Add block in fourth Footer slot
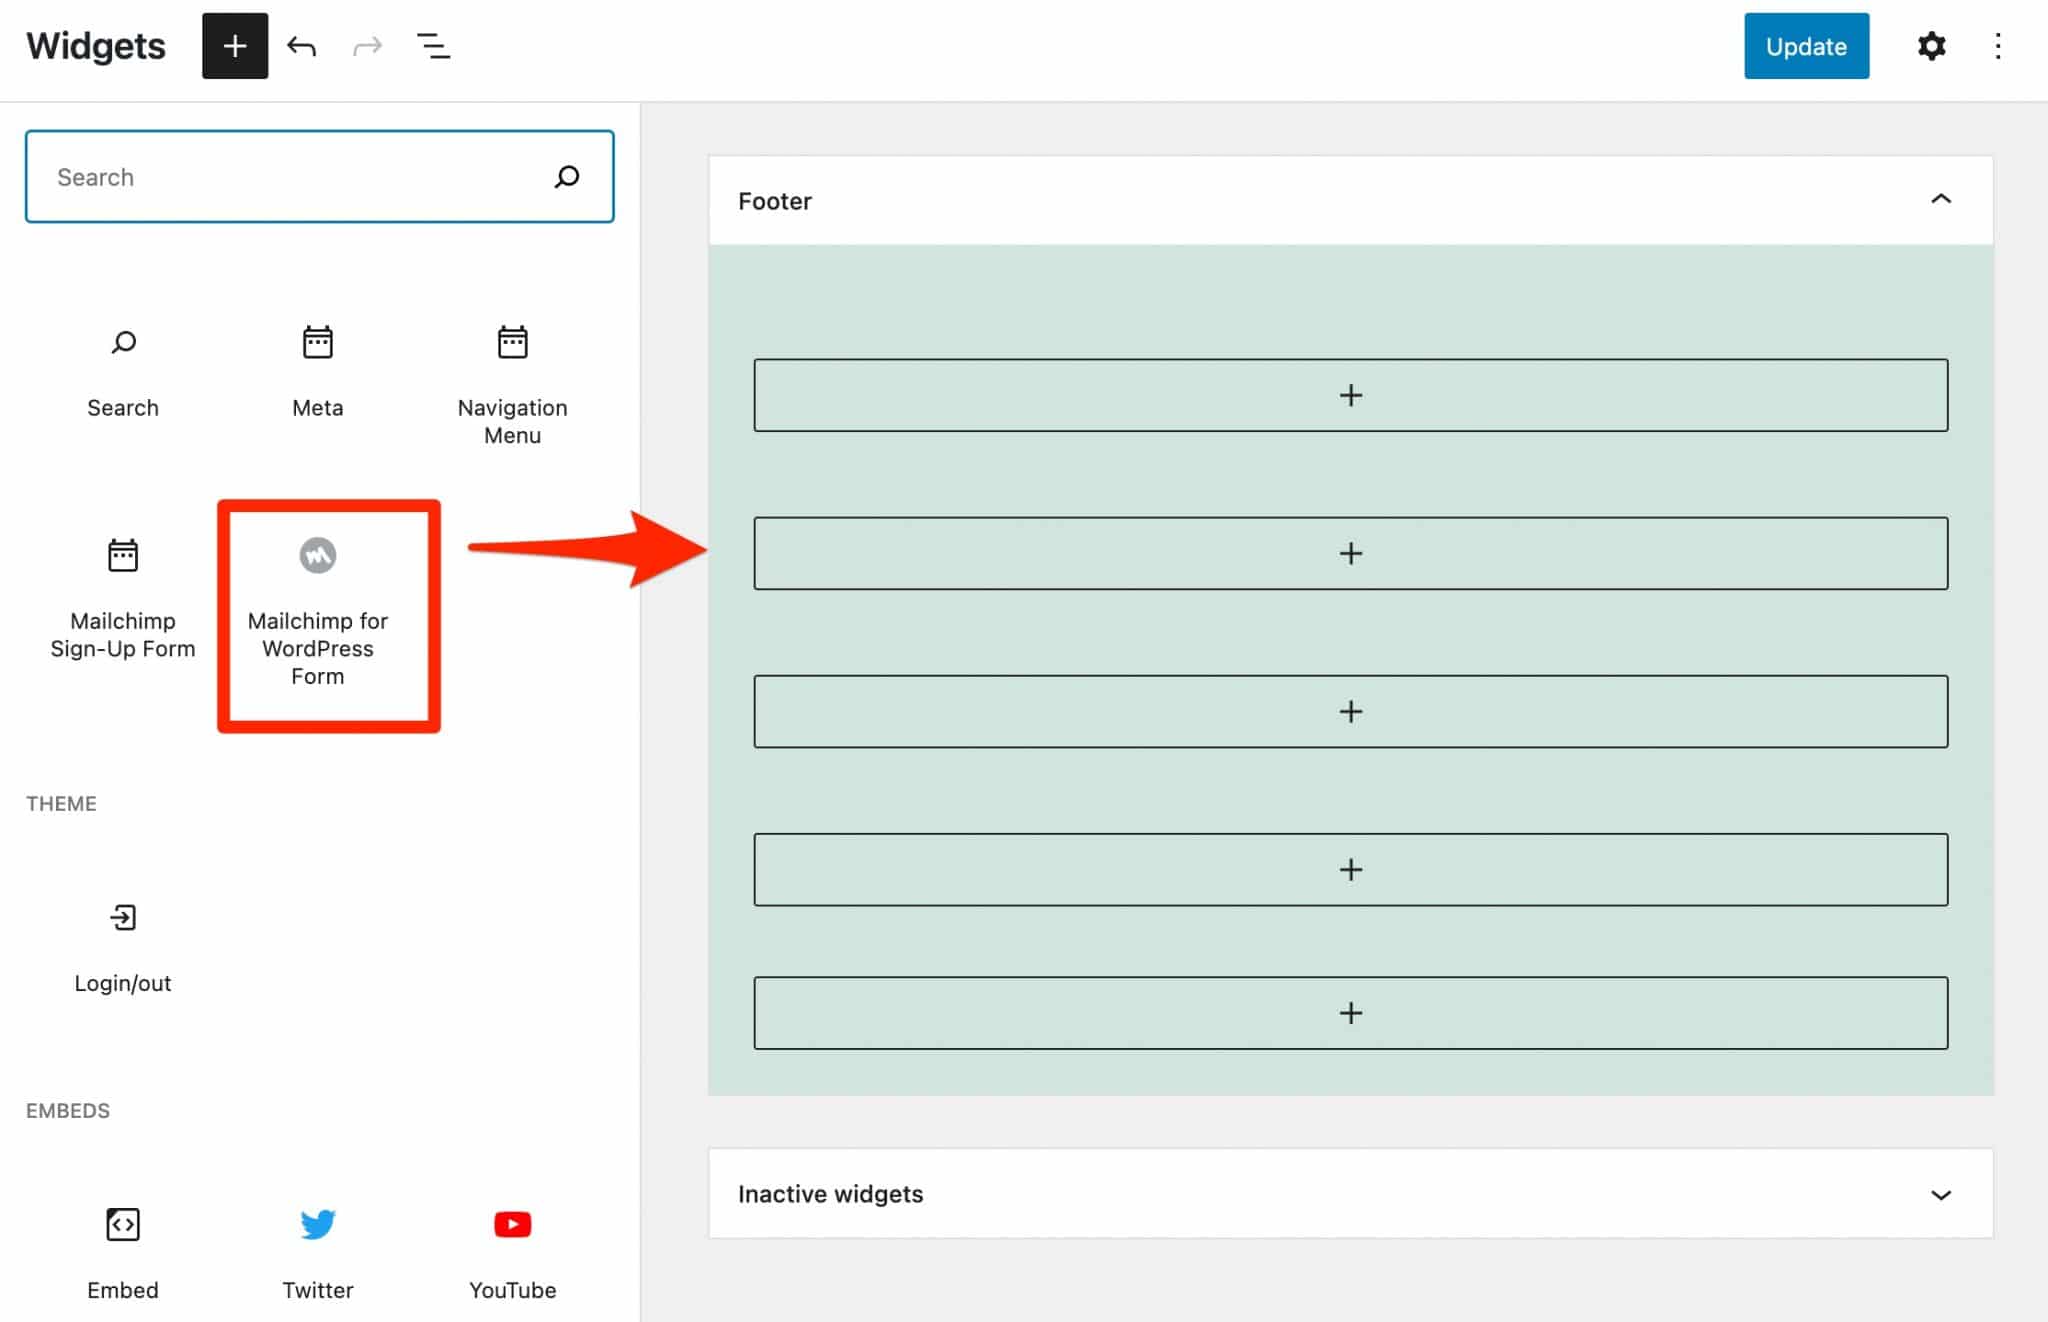This screenshot has height=1322, width=2048. (x=1350, y=869)
